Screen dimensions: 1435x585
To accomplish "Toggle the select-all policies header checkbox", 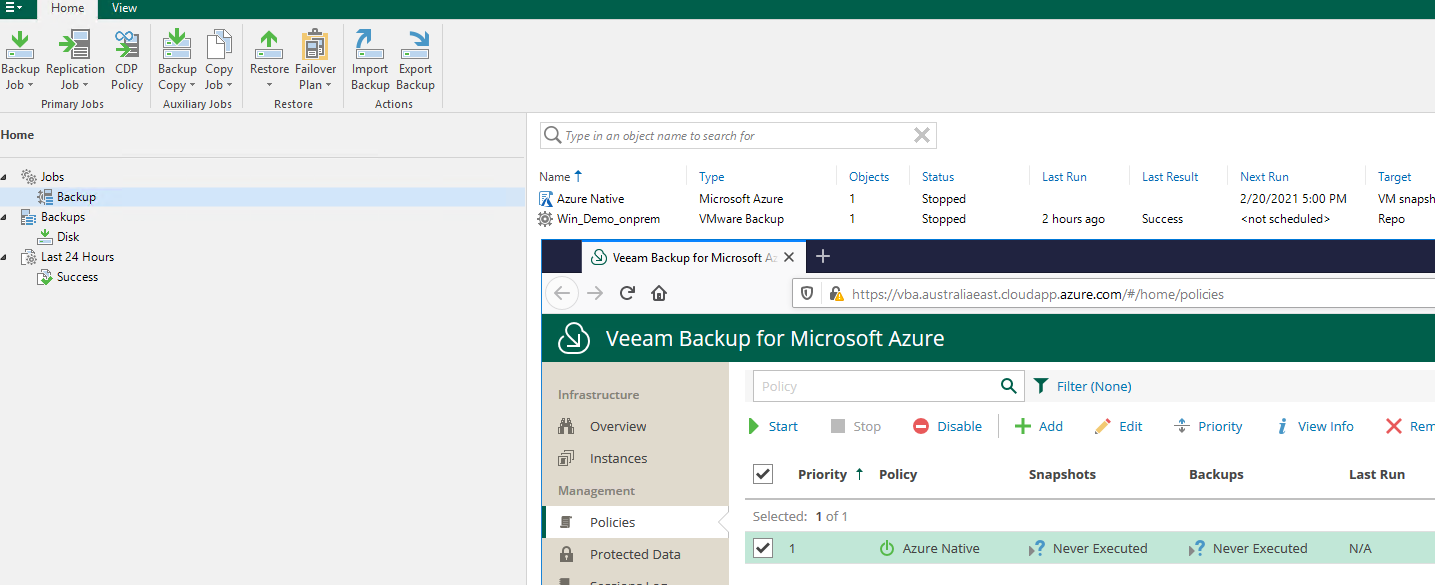I will (763, 474).
